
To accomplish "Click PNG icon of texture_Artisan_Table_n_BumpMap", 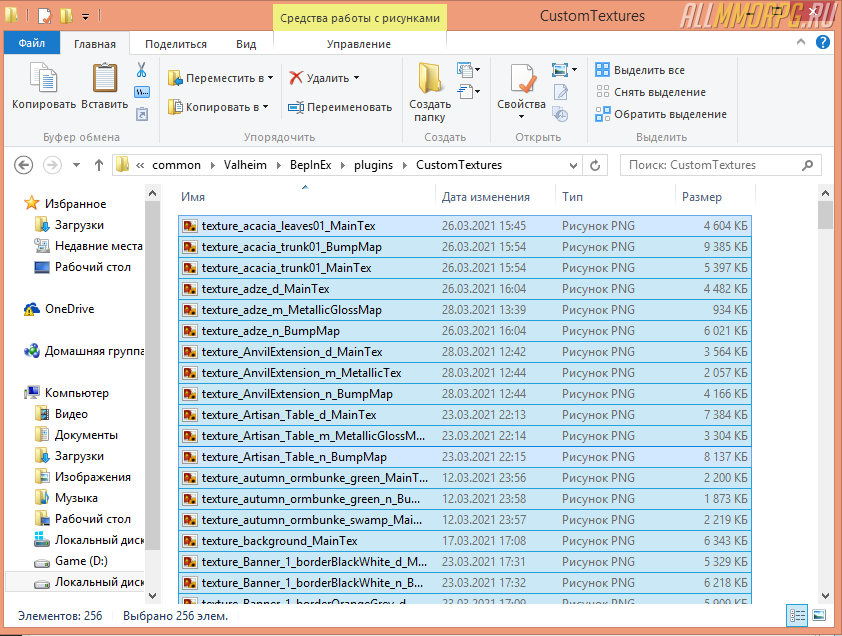I will click(x=190, y=457).
